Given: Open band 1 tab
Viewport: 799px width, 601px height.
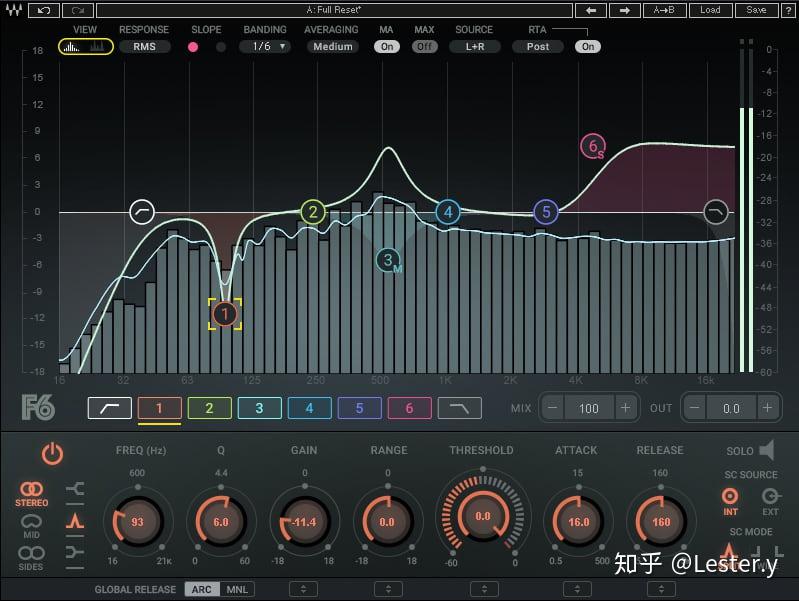Looking at the screenshot, I should click(x=159, y=408).
